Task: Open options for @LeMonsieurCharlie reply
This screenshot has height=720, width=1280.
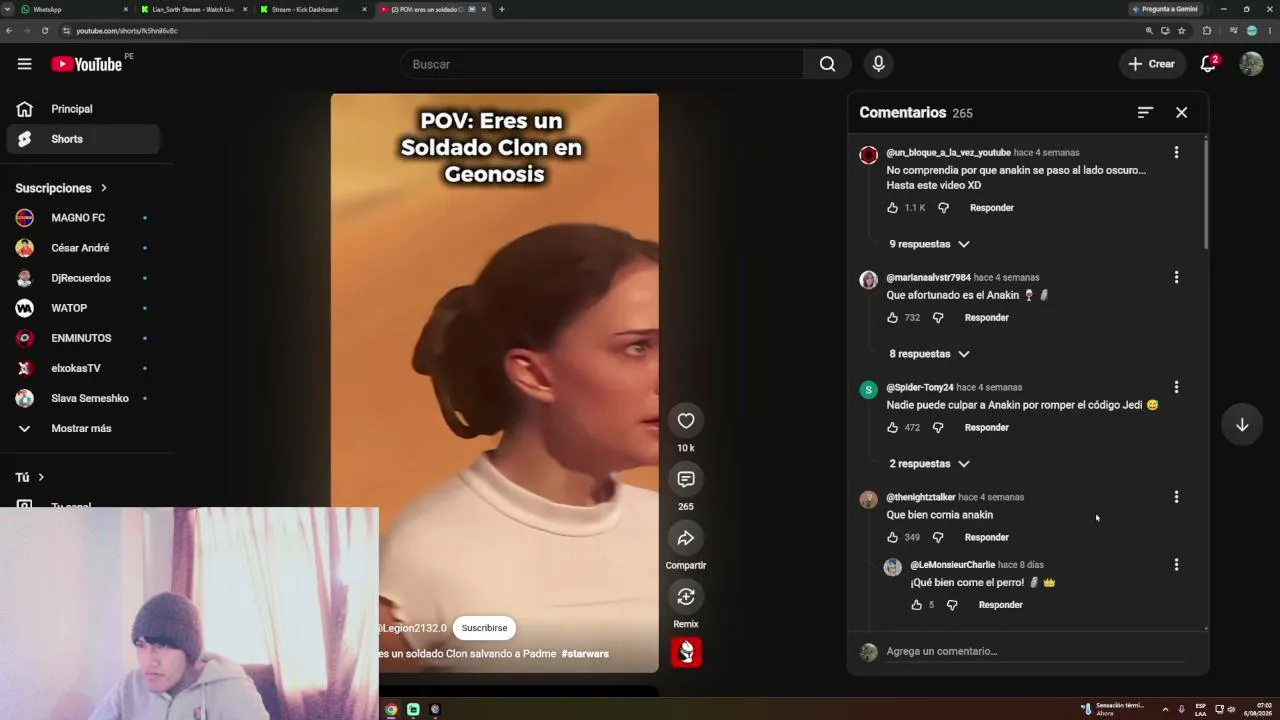Action: coord(1176,565)
